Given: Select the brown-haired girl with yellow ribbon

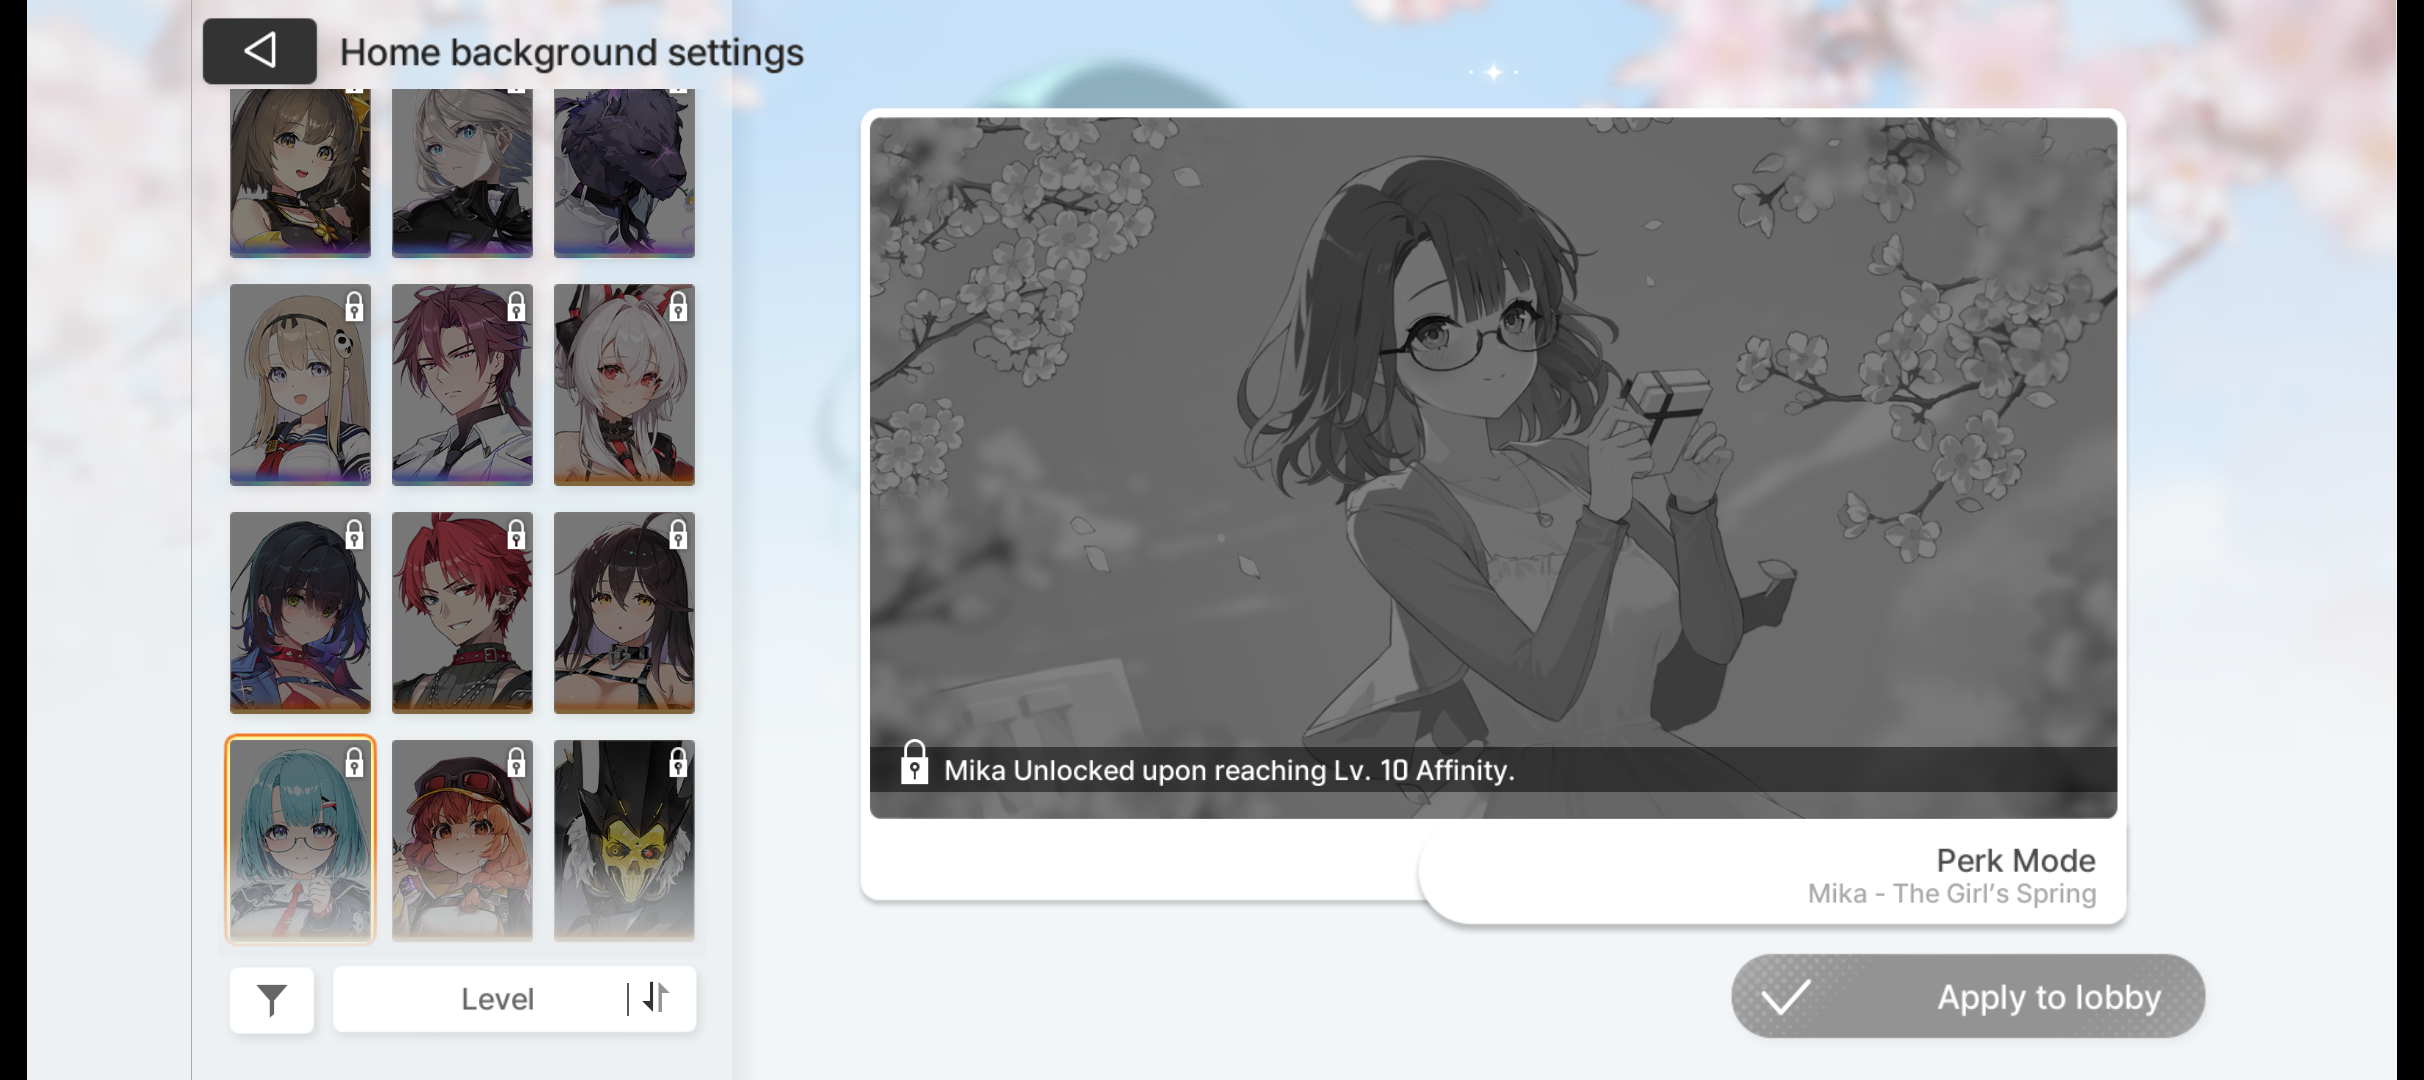Looking at the screenshot, I should (x=300, y=172).
